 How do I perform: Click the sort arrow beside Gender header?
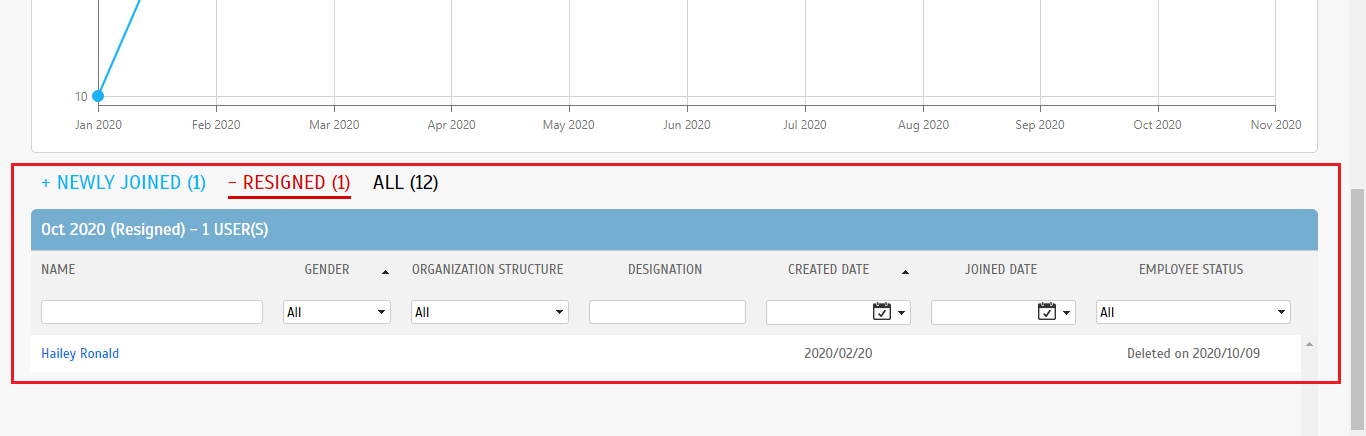click(386, 271)
